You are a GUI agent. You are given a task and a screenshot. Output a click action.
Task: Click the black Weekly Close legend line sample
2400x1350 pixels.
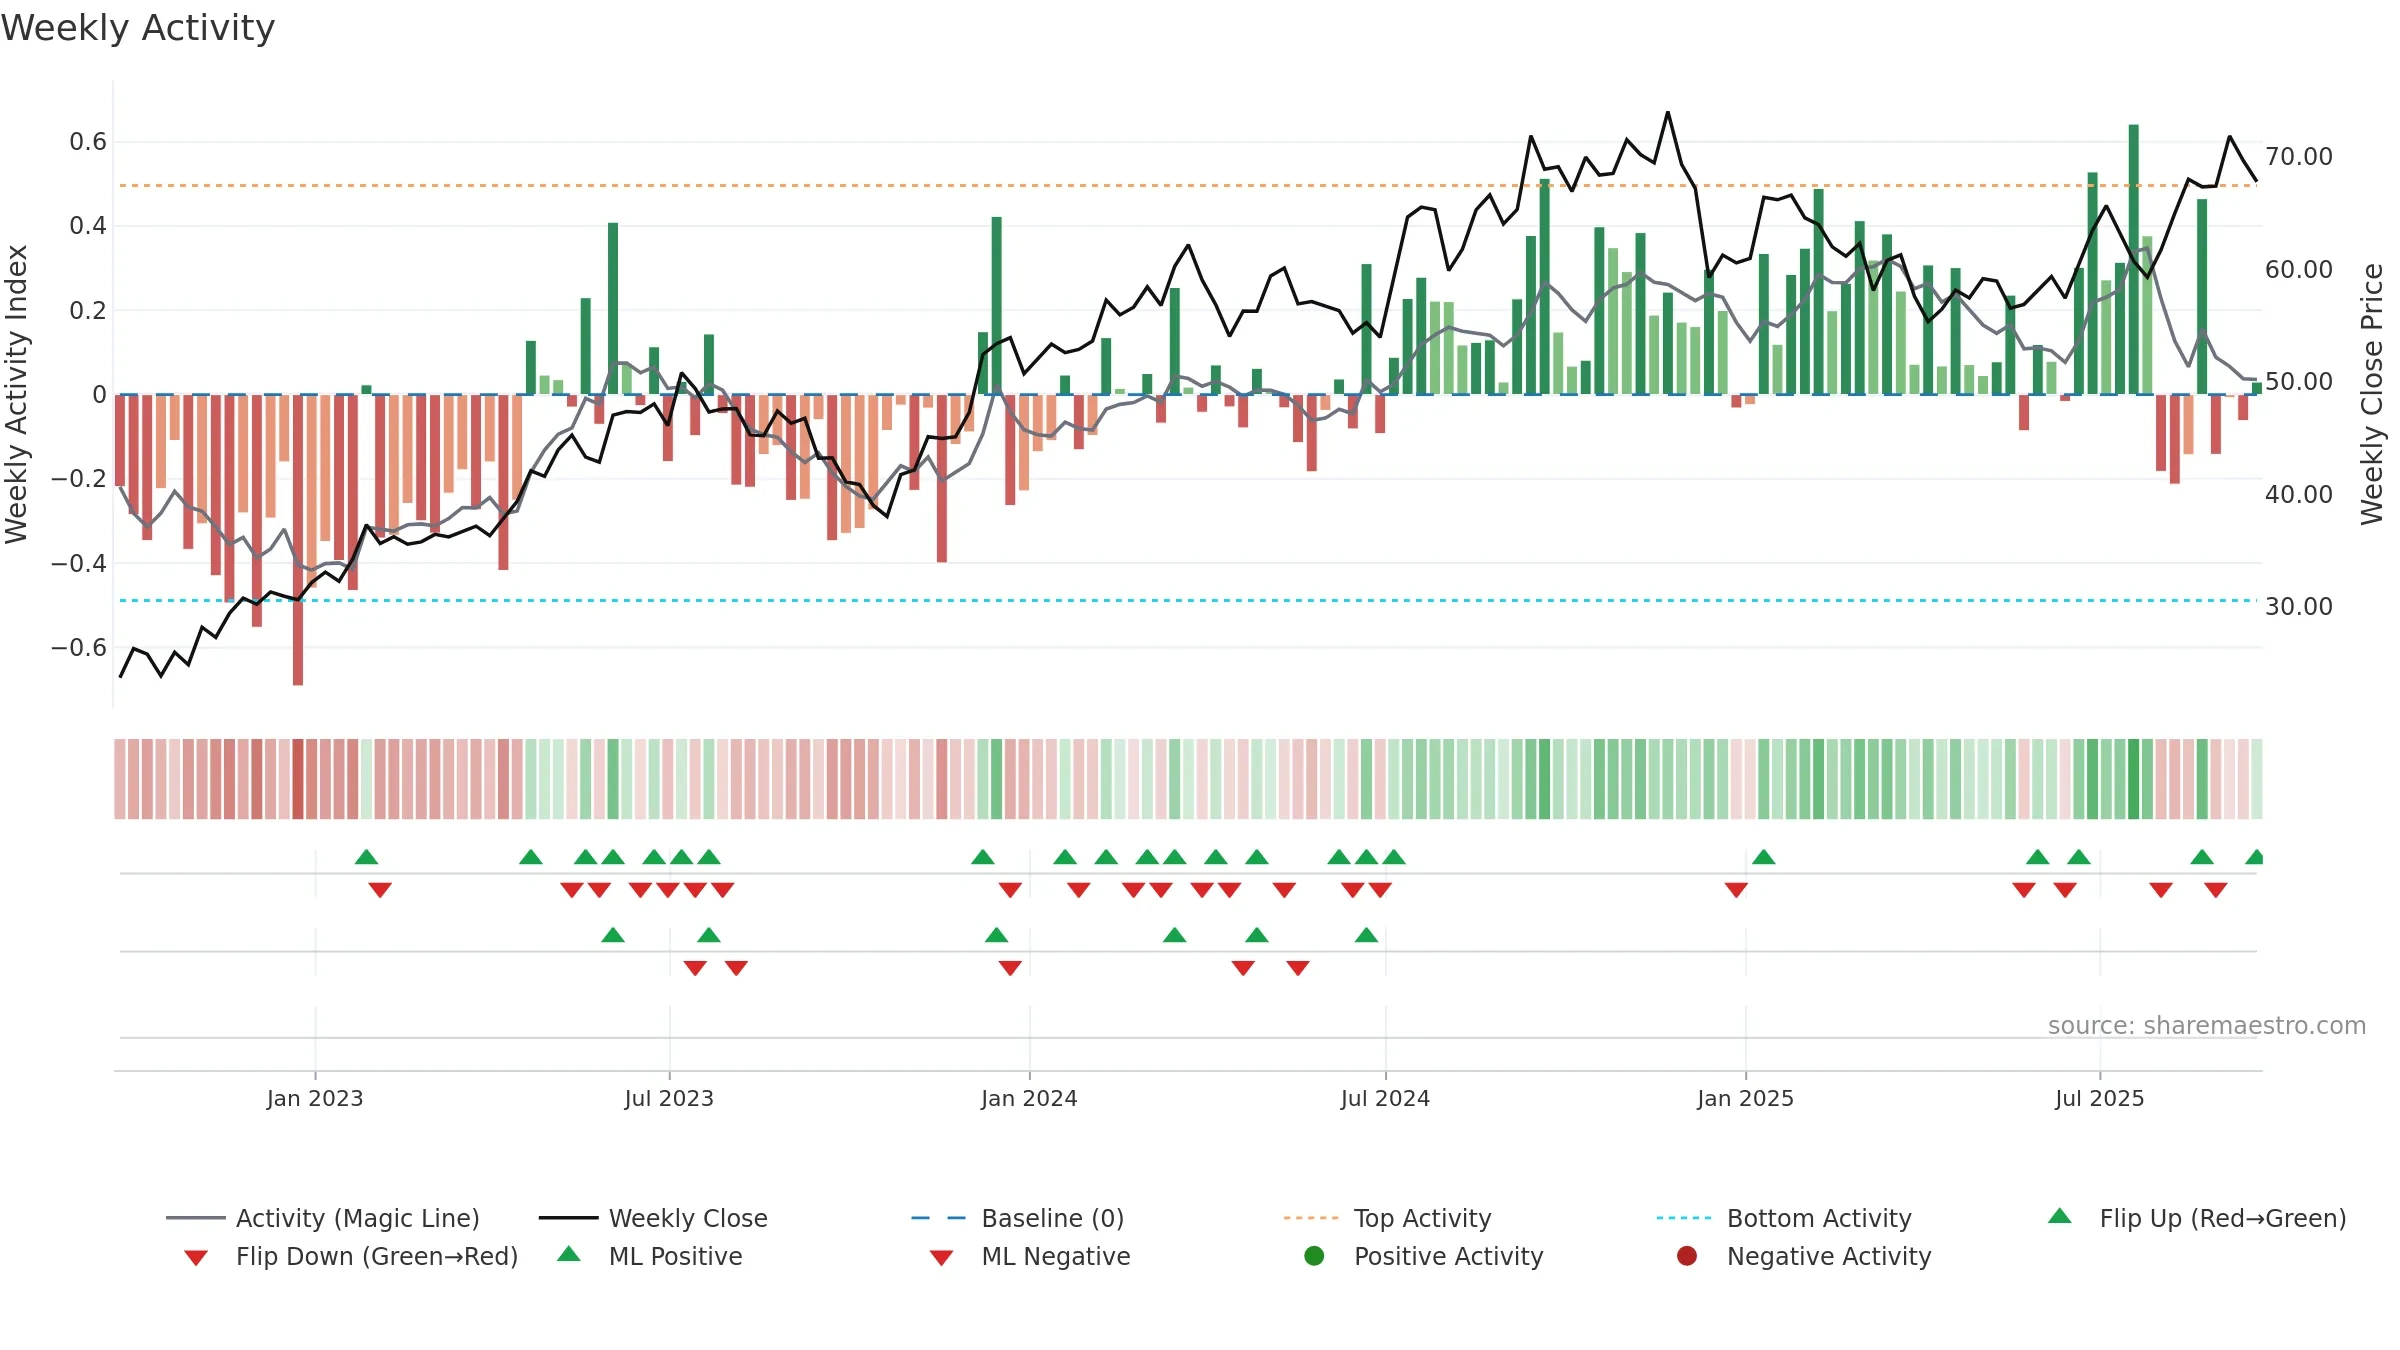(569, 1218)
